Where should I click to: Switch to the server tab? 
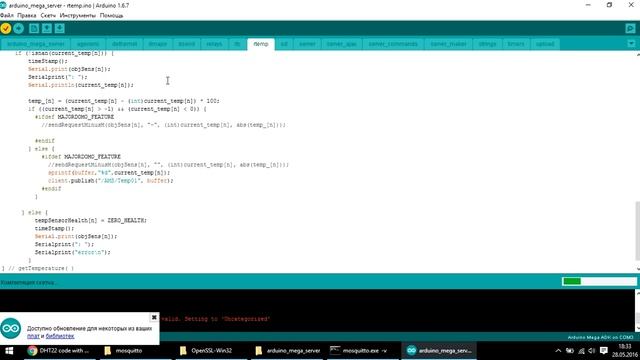(307, 44)
